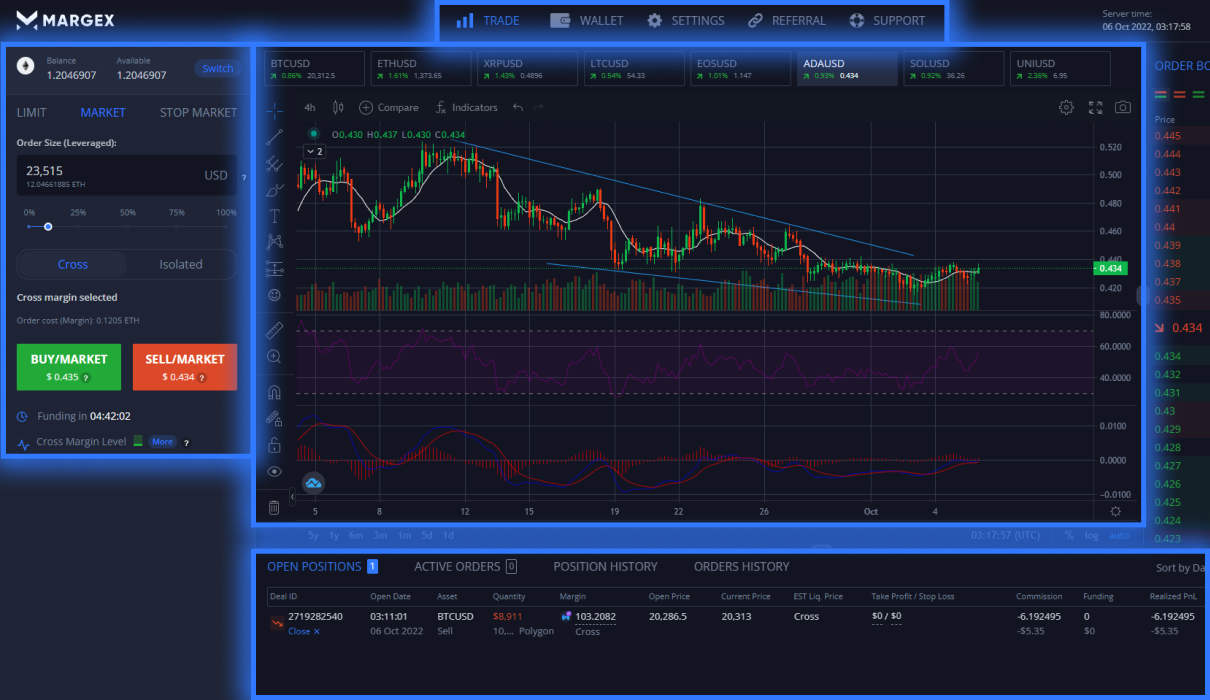Open the Compare symbol selector

point(389,107)
